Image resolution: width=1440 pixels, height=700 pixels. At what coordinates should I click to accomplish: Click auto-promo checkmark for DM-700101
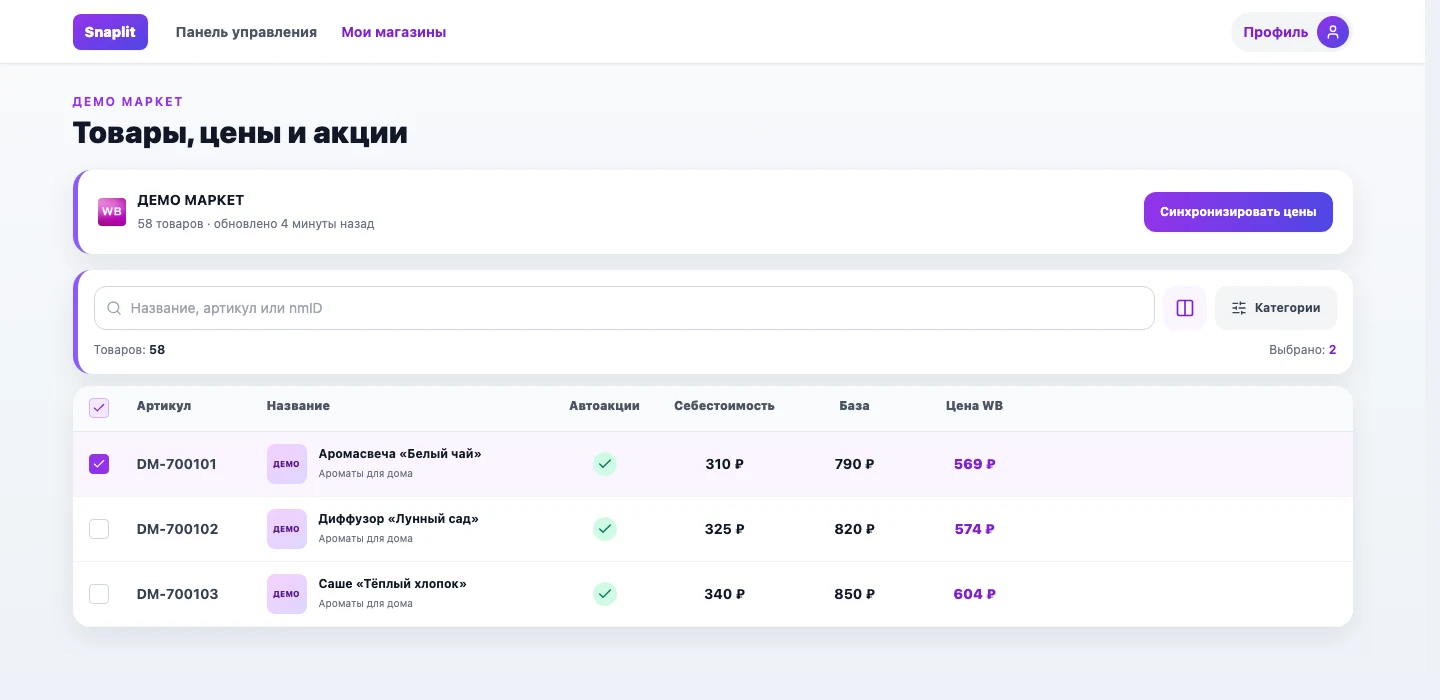604,464
